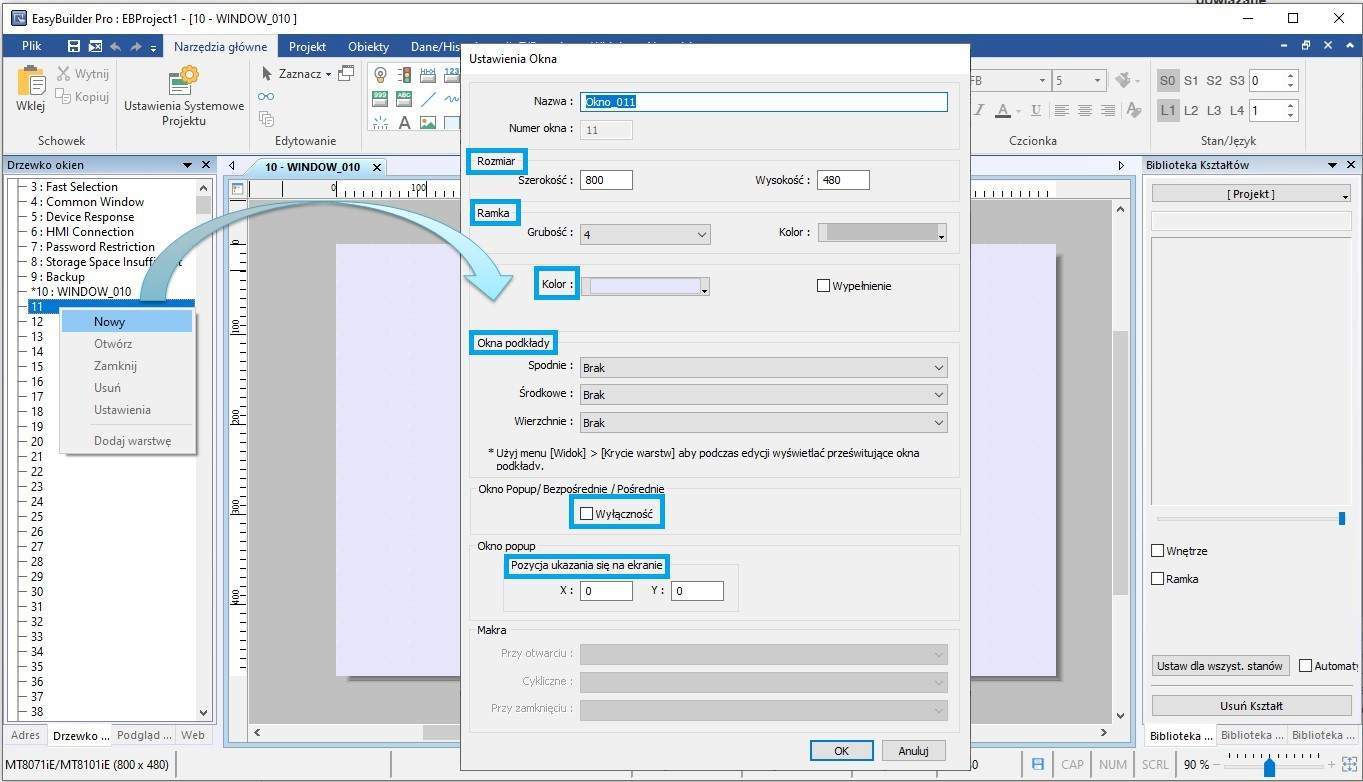Click the undo arrow in title toolbar

[x=115, y=46]
